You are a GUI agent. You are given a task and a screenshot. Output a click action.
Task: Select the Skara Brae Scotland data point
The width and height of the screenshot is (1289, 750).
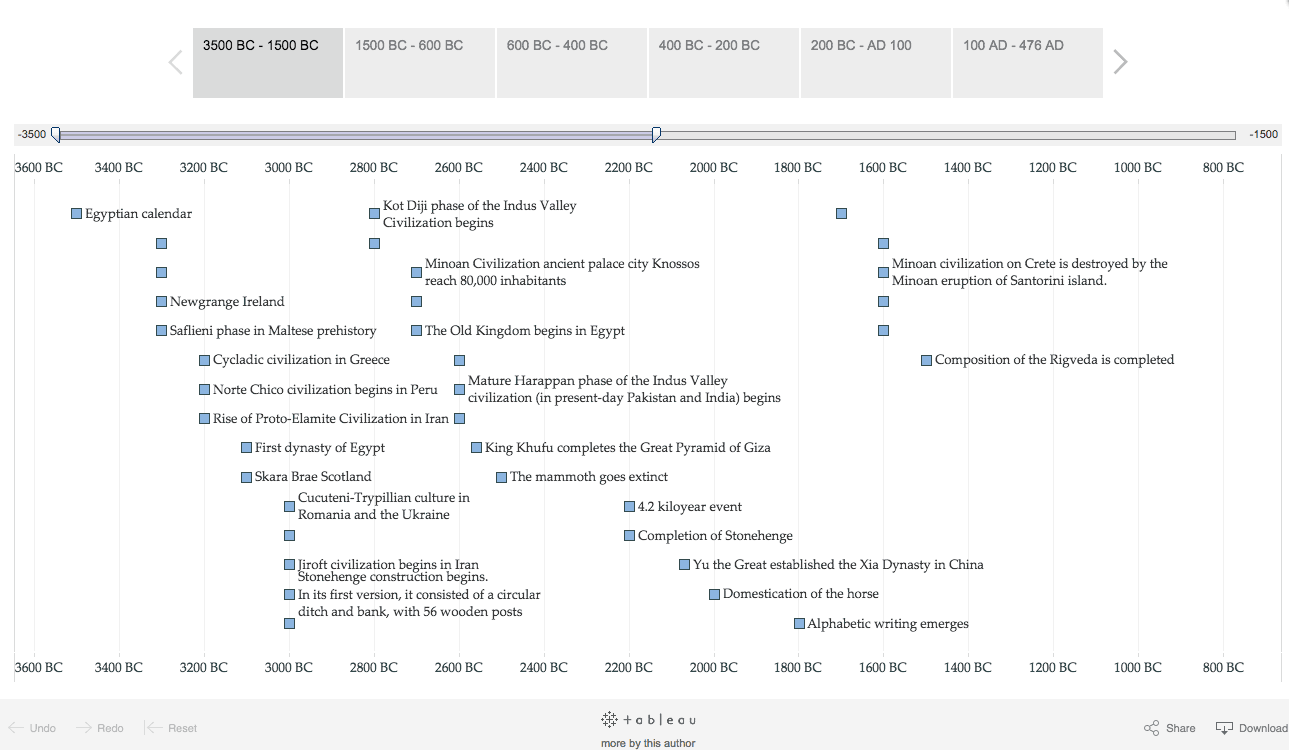point(246,476)
